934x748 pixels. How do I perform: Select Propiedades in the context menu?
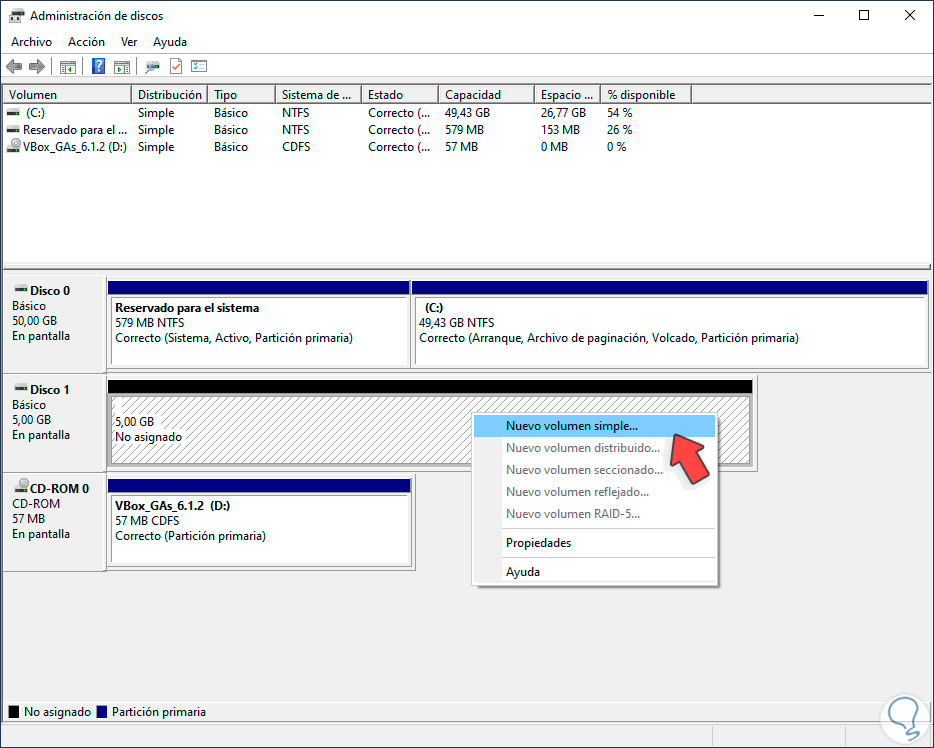point(594,543)
